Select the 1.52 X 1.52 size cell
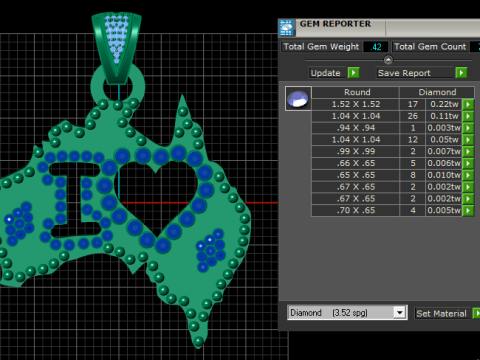The image size is (480, 360). (x=356, y=104)
